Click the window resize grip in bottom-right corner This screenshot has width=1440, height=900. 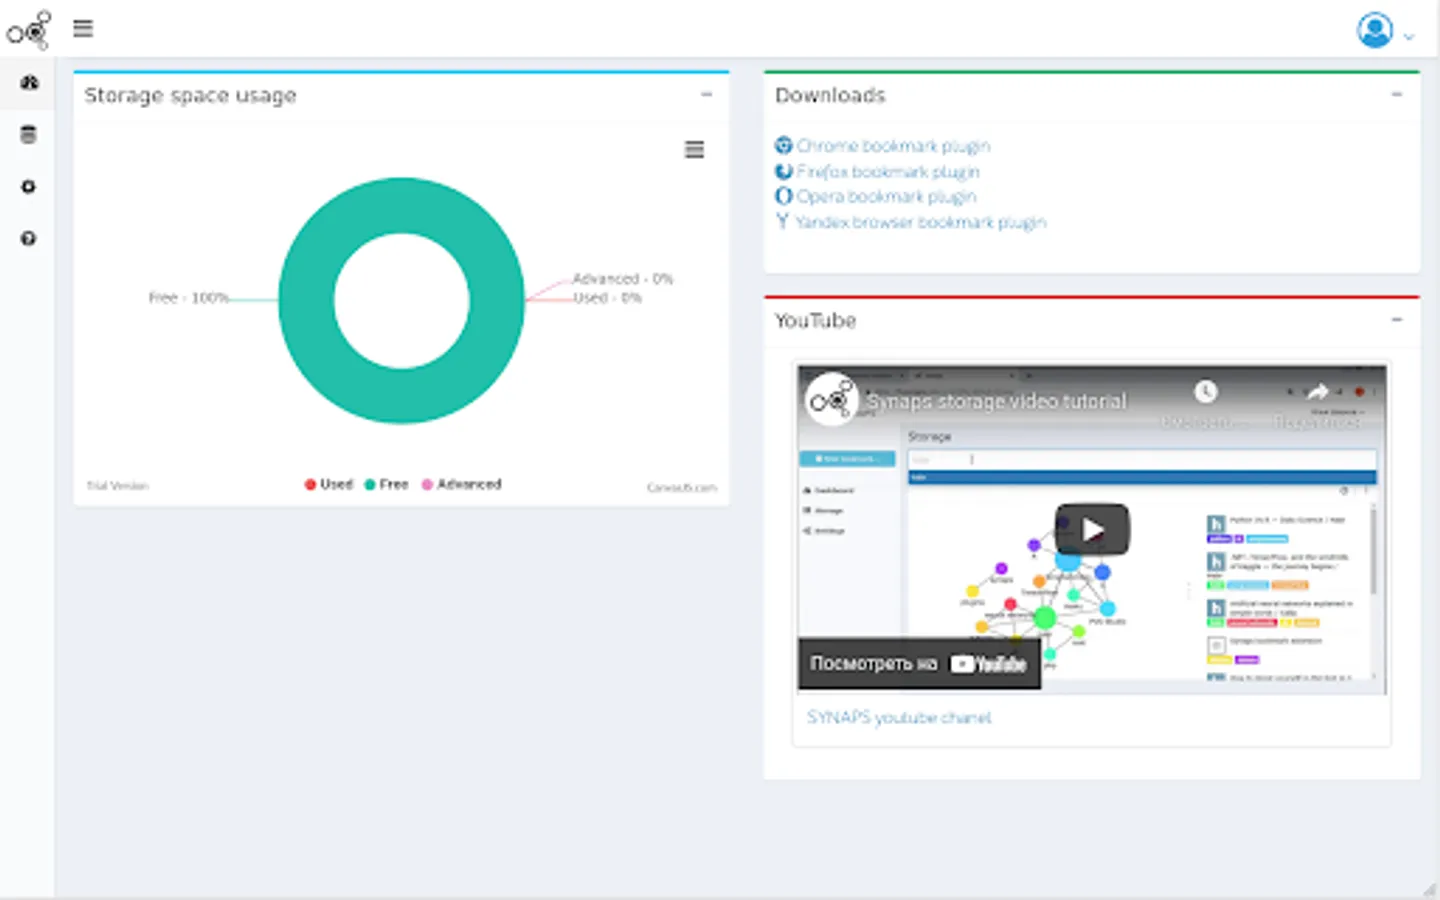coord(1430,890)
